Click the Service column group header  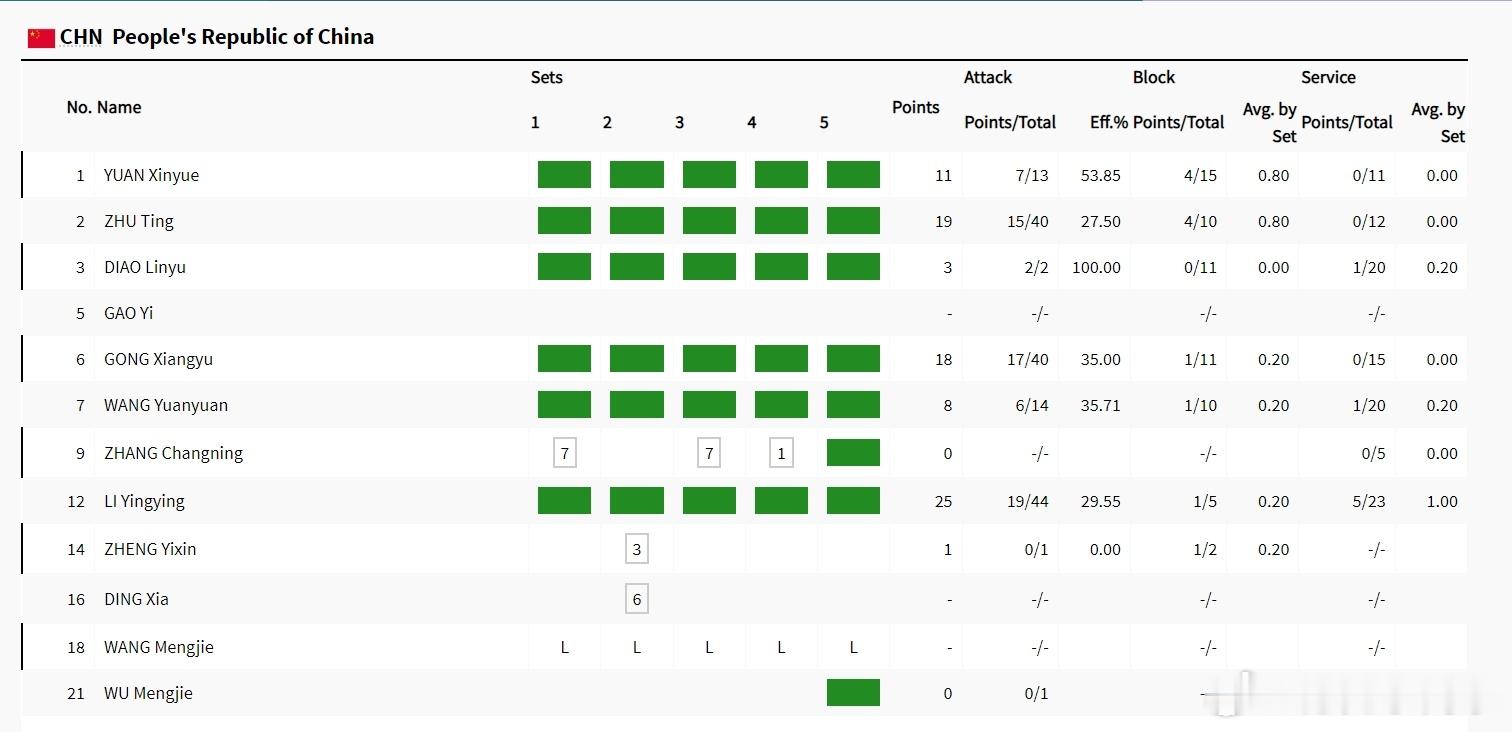pos(1328,77)
